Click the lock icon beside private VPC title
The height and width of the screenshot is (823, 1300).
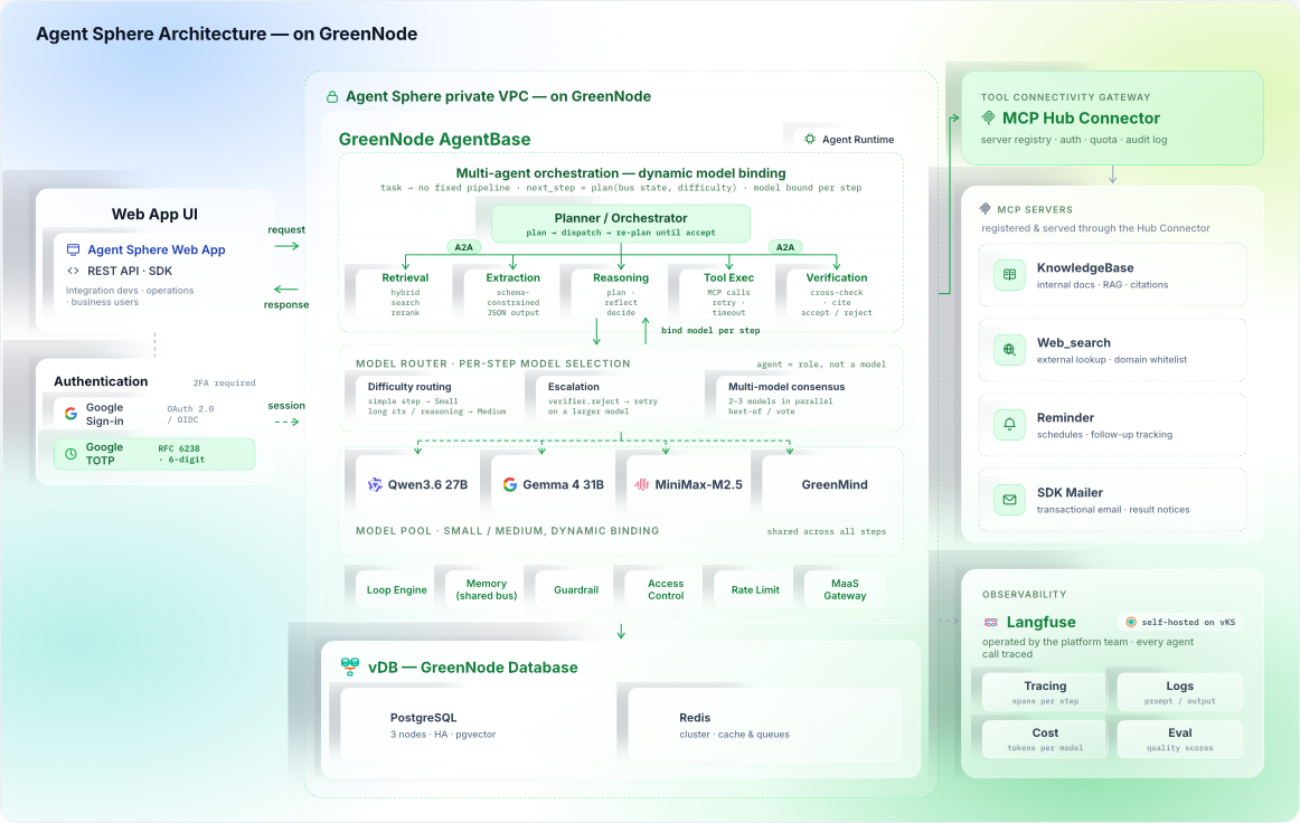[332, 97]
